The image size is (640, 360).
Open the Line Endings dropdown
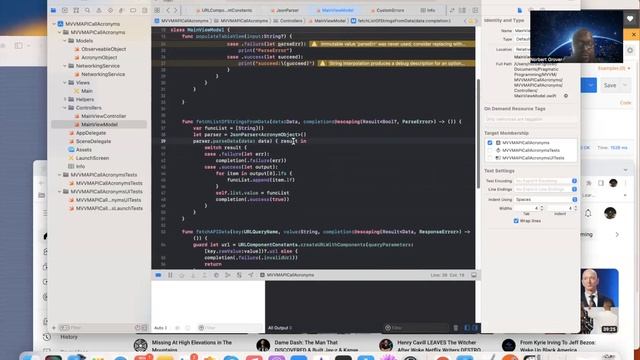[545, 189]
